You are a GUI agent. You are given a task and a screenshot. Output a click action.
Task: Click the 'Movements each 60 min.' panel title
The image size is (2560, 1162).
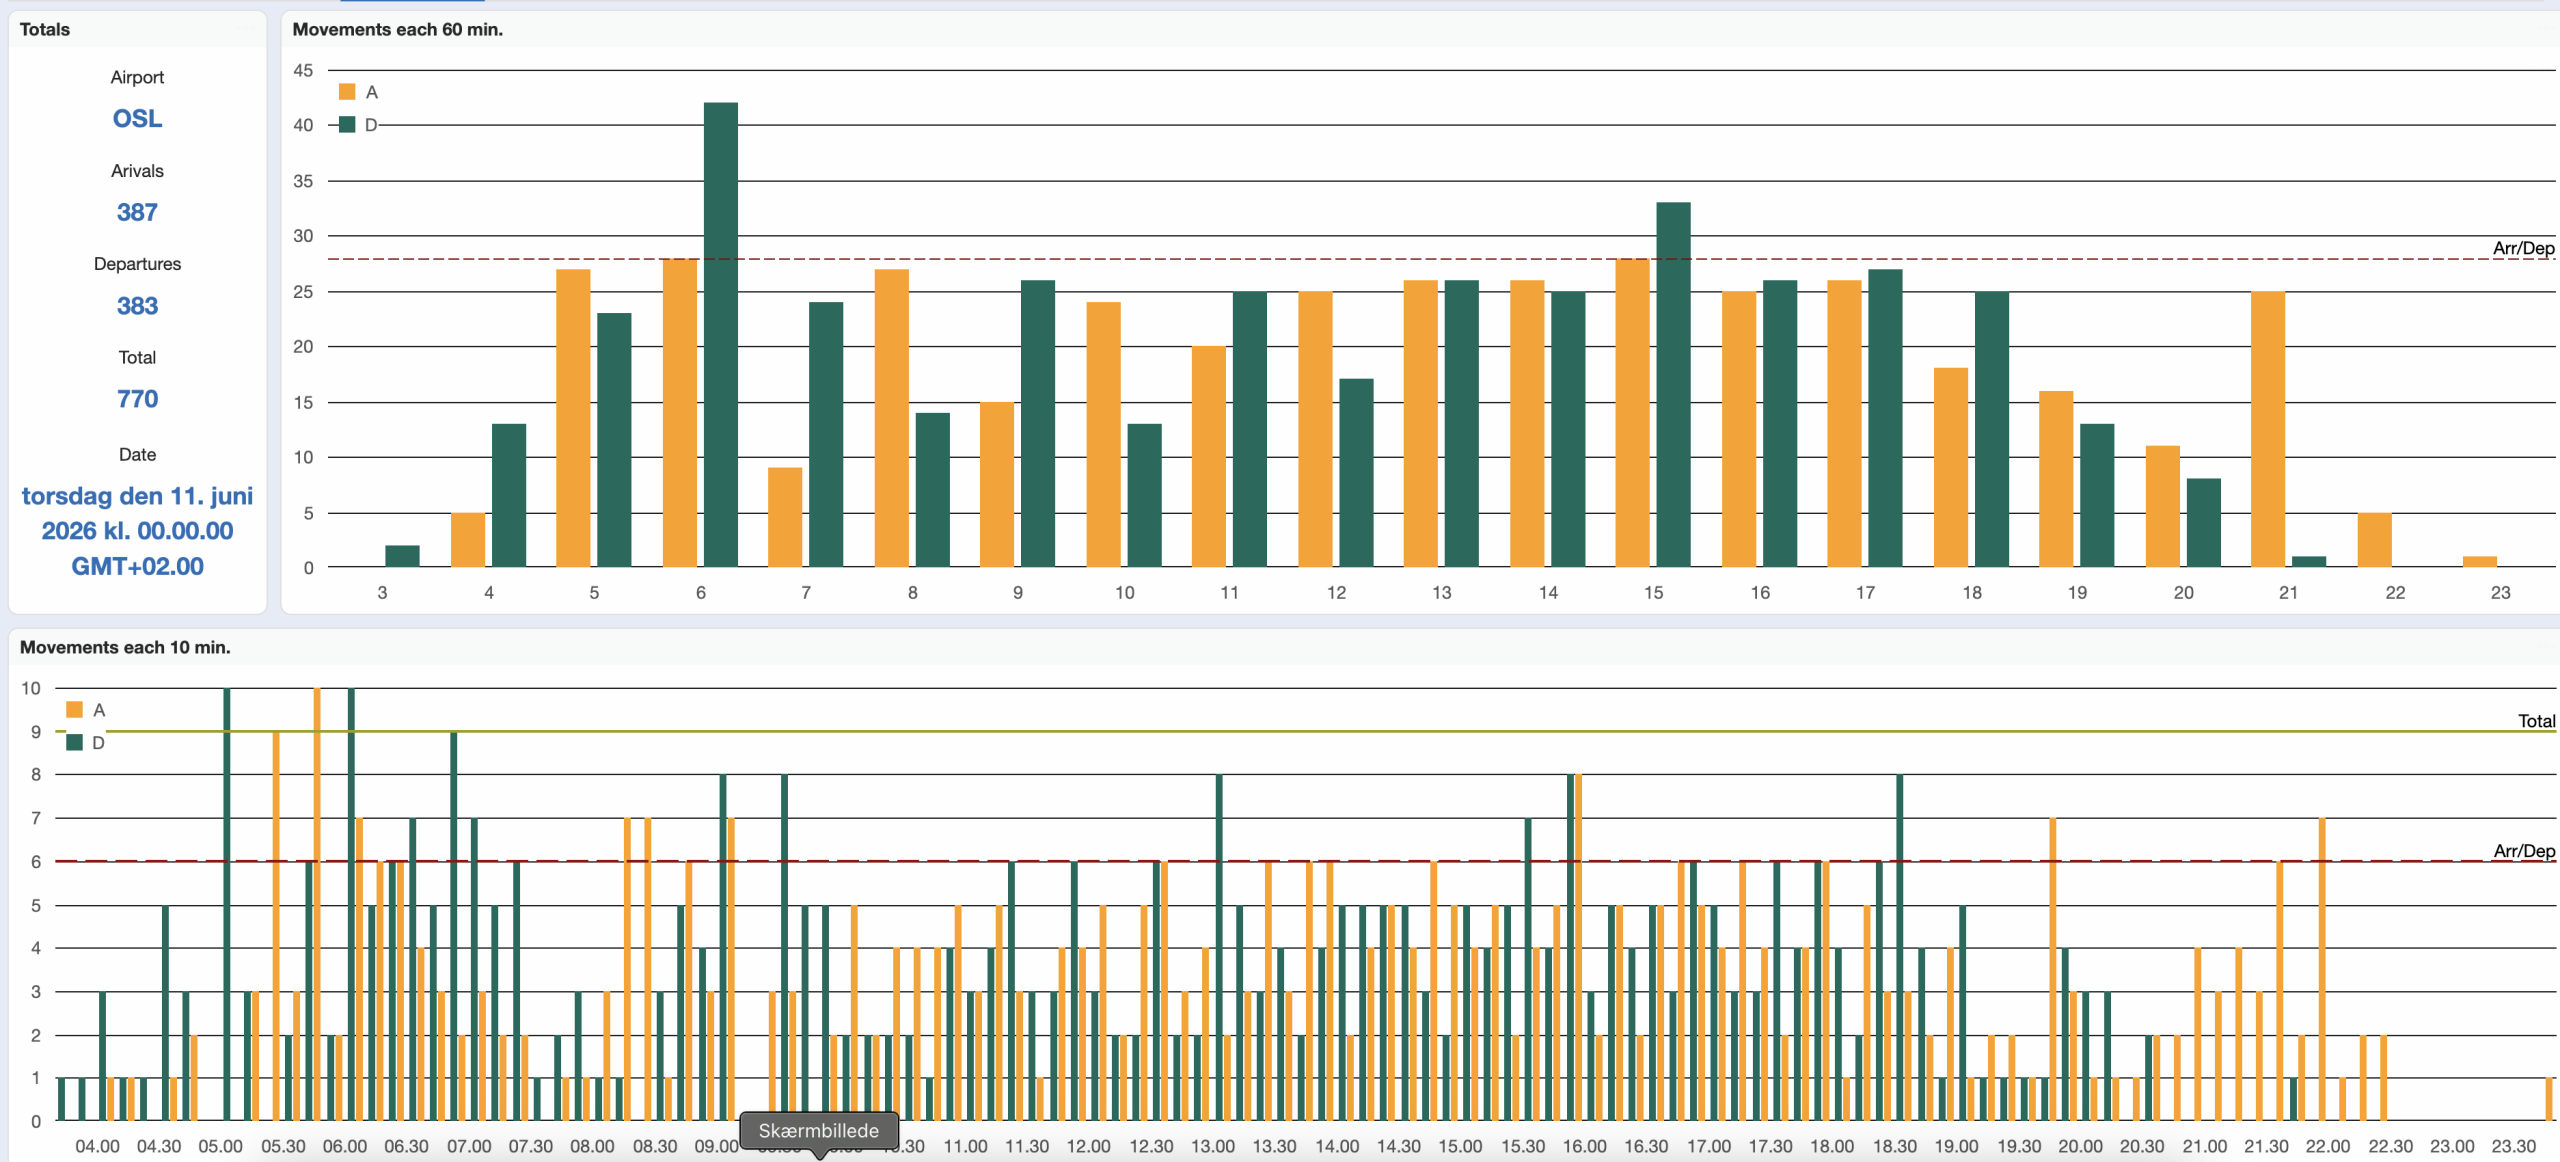coord(397,30)
